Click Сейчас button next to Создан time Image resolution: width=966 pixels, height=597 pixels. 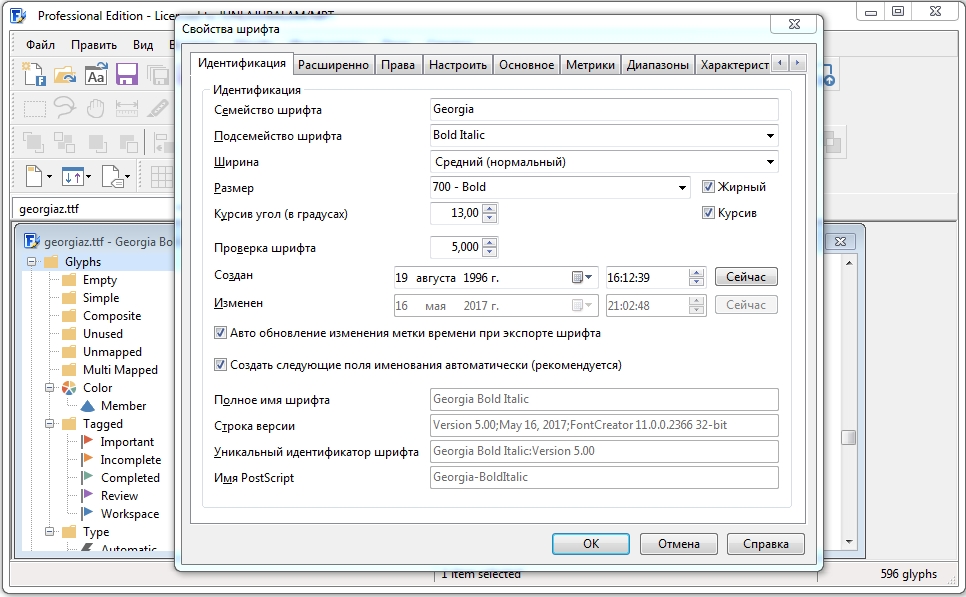click(746, 277)
